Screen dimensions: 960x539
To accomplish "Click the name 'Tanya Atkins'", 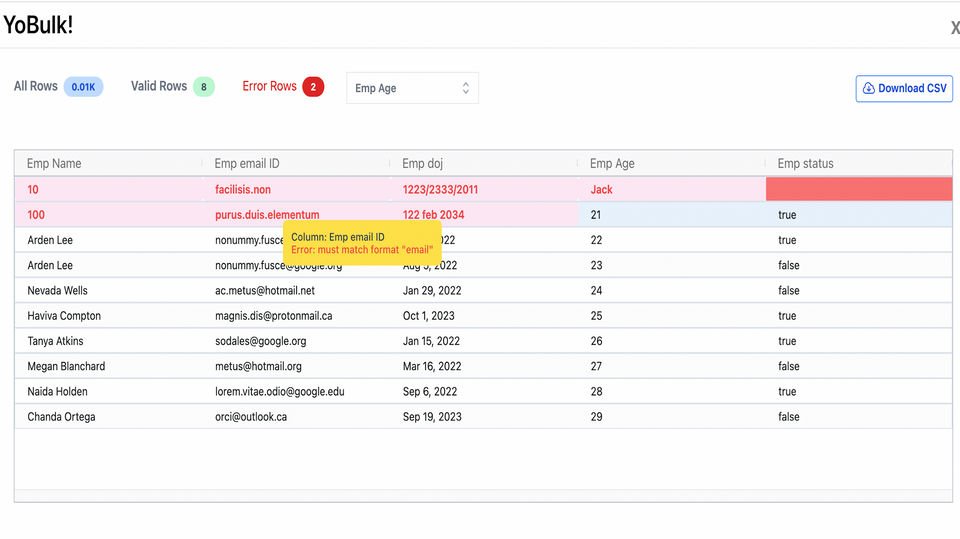I will coord(55,341).
